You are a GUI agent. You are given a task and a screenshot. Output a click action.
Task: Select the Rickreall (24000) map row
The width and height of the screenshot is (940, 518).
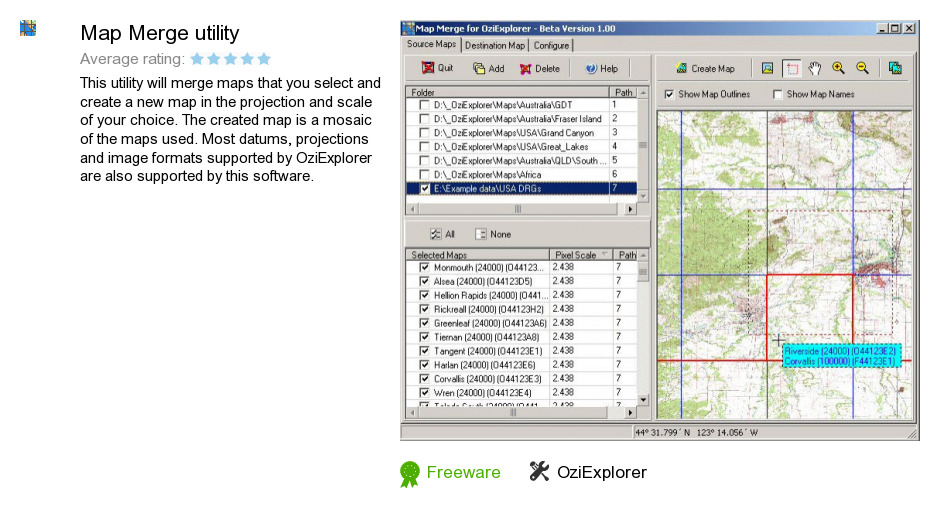pos(521,309)
